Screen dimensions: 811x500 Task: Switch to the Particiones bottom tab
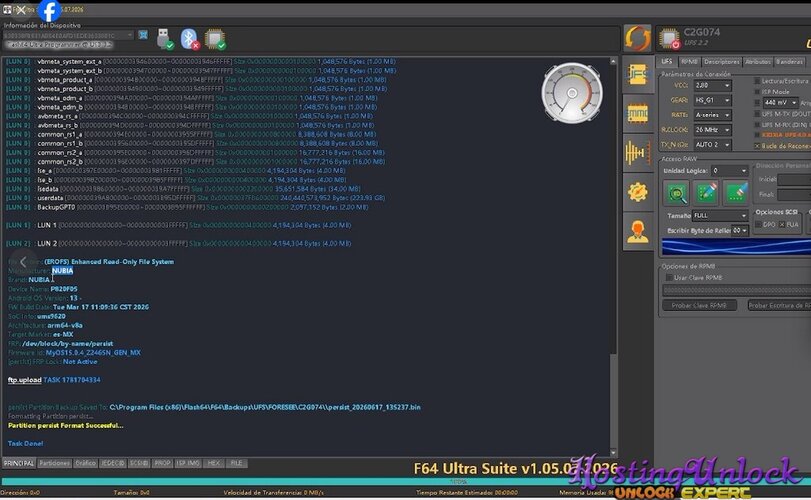54,463
